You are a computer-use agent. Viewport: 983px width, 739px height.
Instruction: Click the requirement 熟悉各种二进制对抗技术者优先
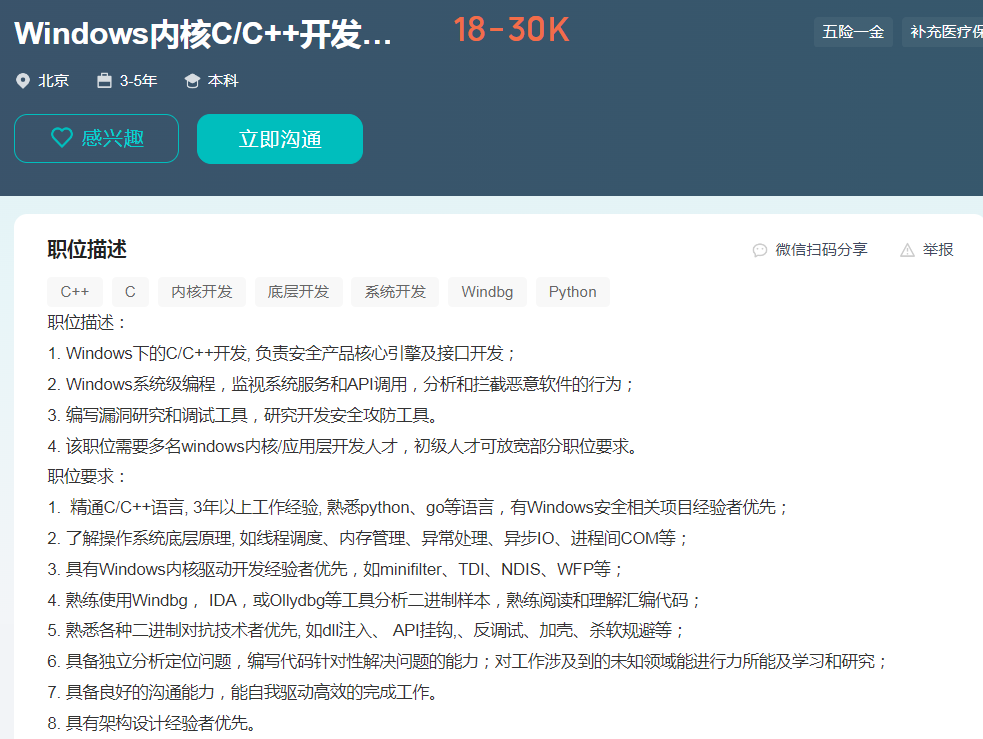point(367,630)
